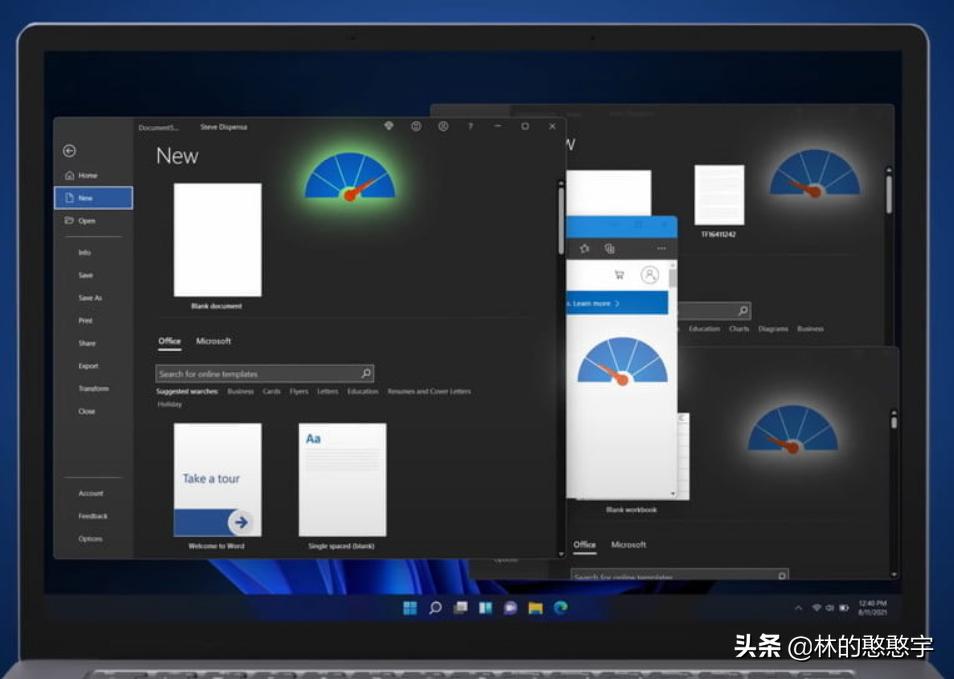Toggle the favorite star in the small app window
Screen dimensions: 954x679
pos(584,247)
